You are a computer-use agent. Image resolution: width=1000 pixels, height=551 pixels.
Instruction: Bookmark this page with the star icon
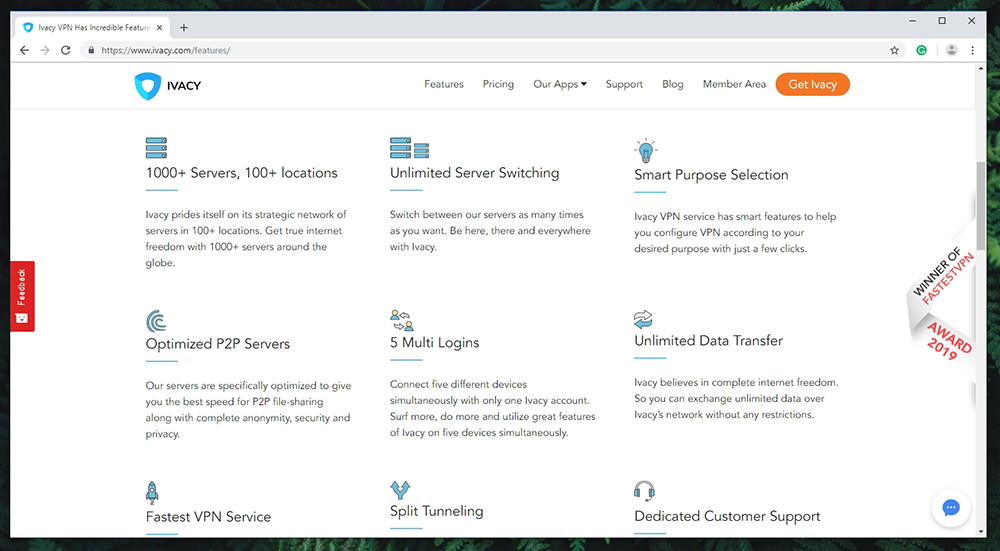(x=894, y=50)
